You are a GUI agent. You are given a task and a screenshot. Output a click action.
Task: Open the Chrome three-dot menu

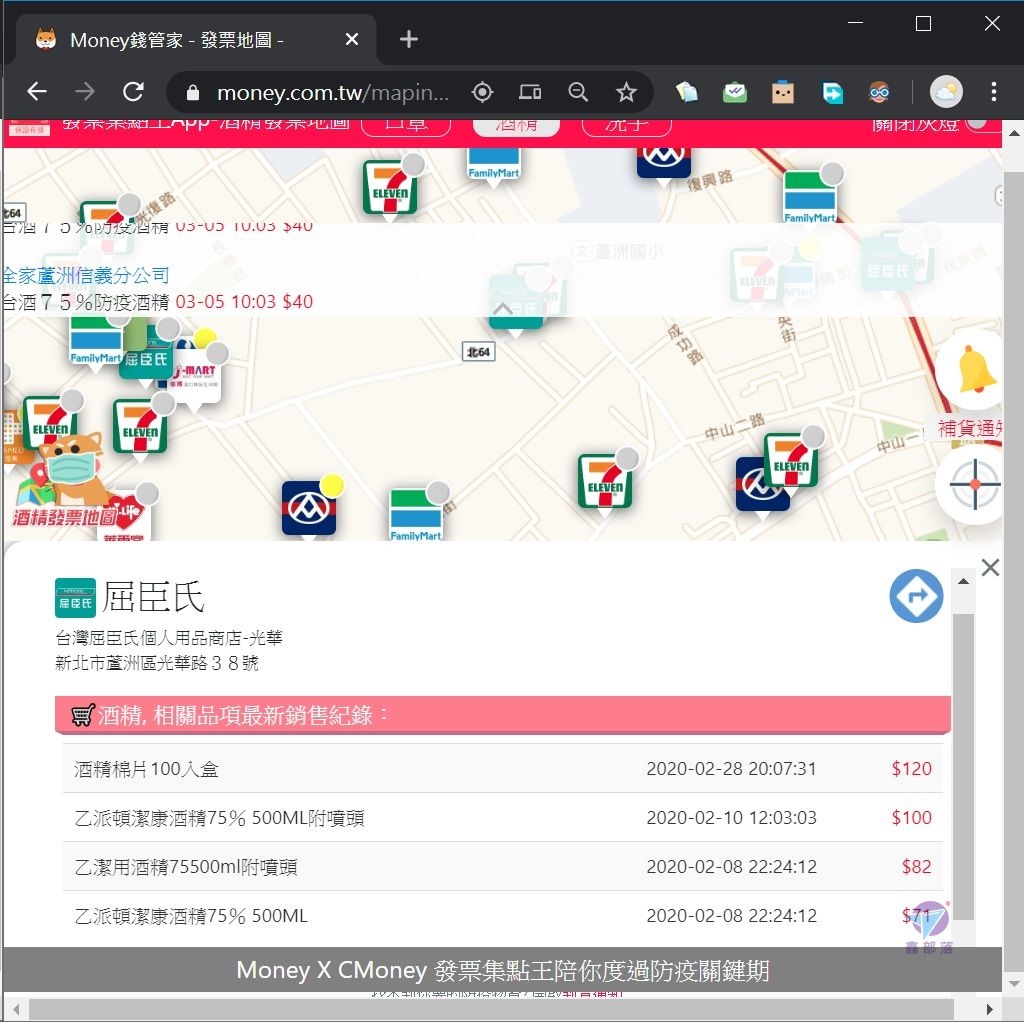993,92
